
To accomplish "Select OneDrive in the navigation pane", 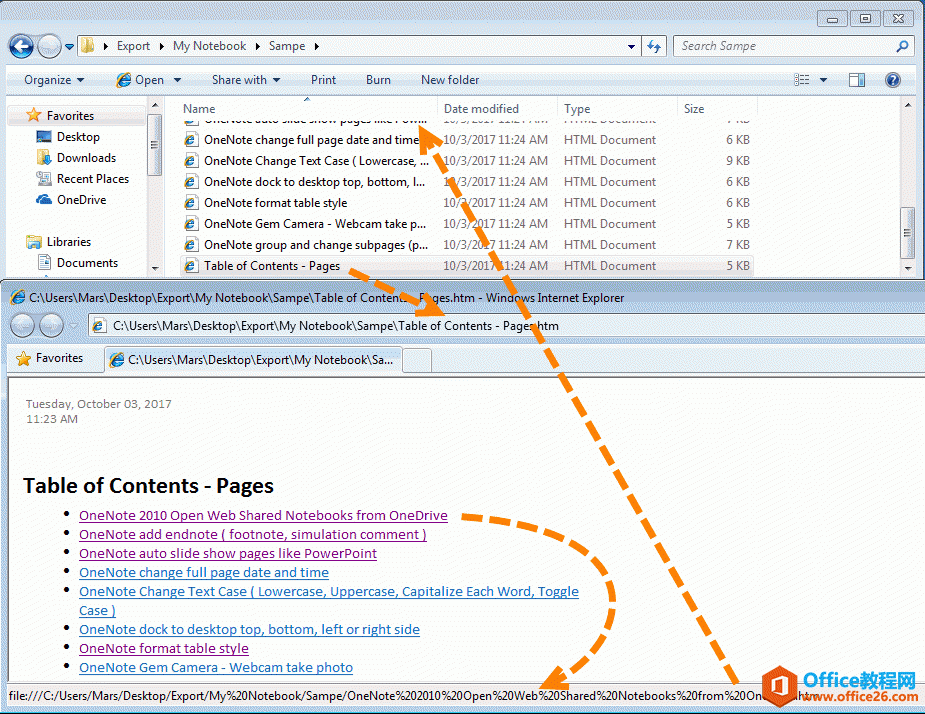I will coord(81,200).
